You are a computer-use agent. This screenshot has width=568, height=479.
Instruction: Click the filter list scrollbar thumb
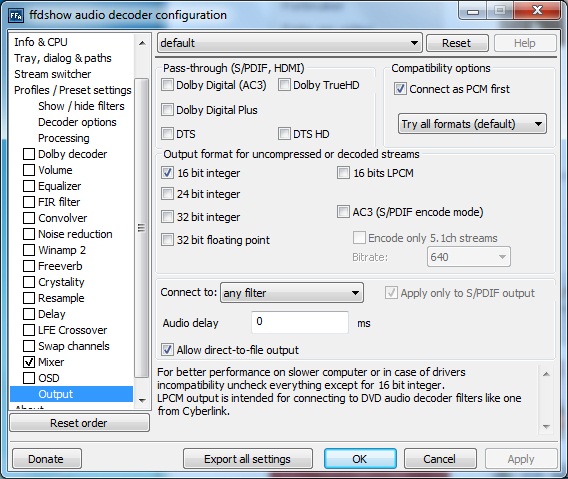coord(142,228)
